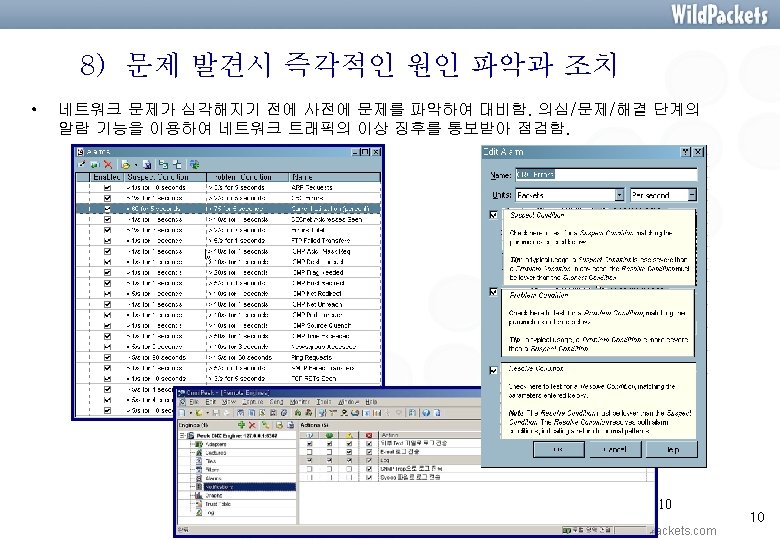Click the blue question mark help icon in OmniPeek toolbar

tap(426, 413)
